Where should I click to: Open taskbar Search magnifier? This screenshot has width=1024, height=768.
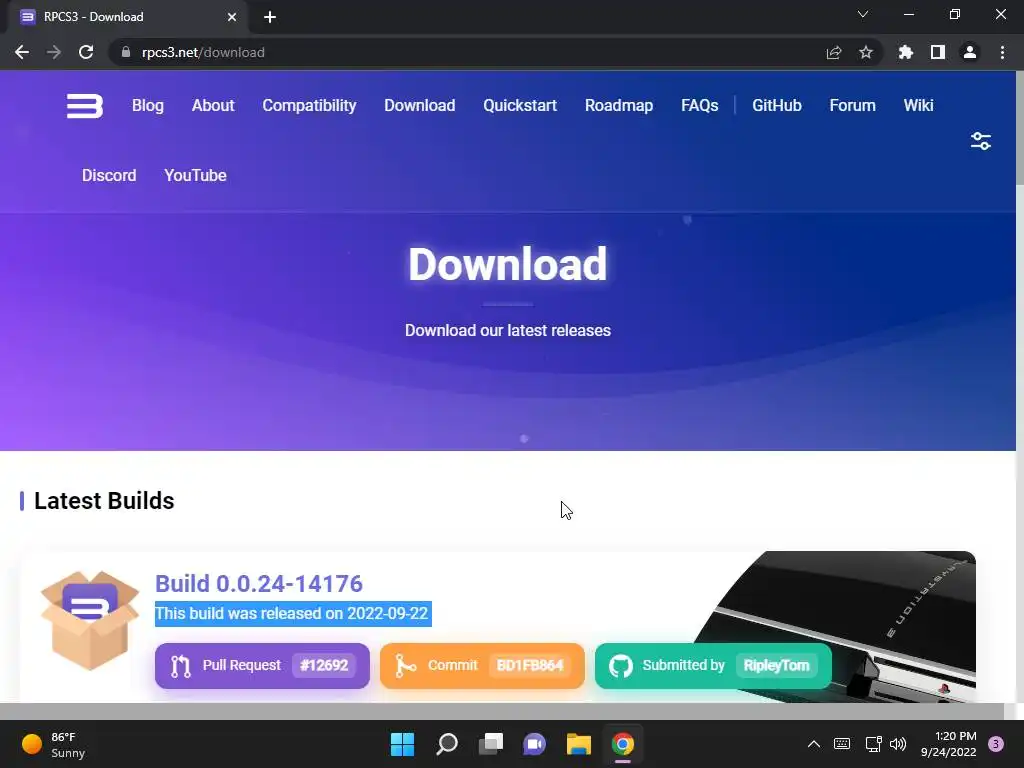click(447, 744)
